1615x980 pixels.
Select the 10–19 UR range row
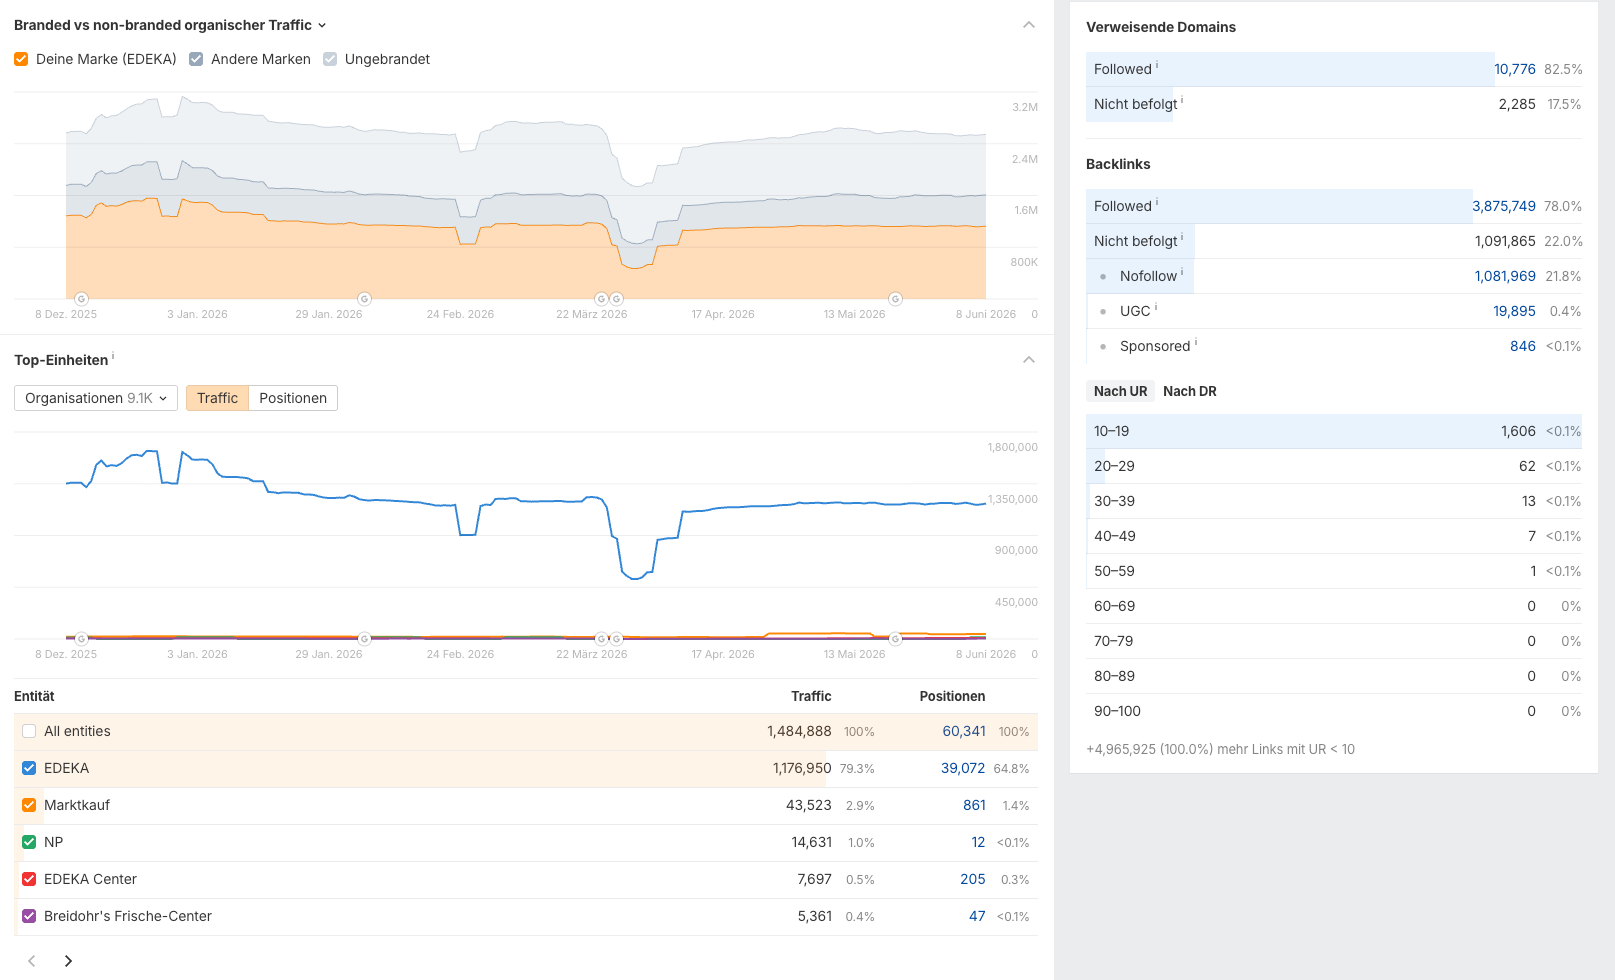[1334, 431]
